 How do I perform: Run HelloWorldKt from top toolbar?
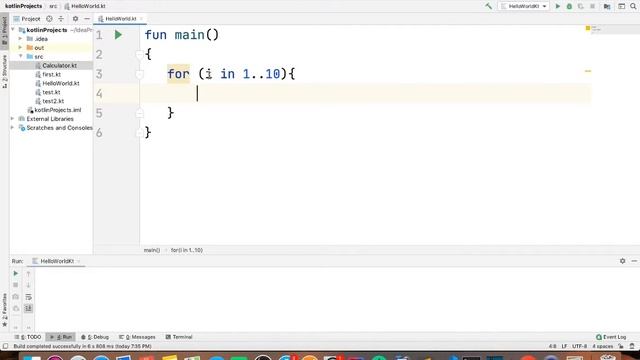558,6
